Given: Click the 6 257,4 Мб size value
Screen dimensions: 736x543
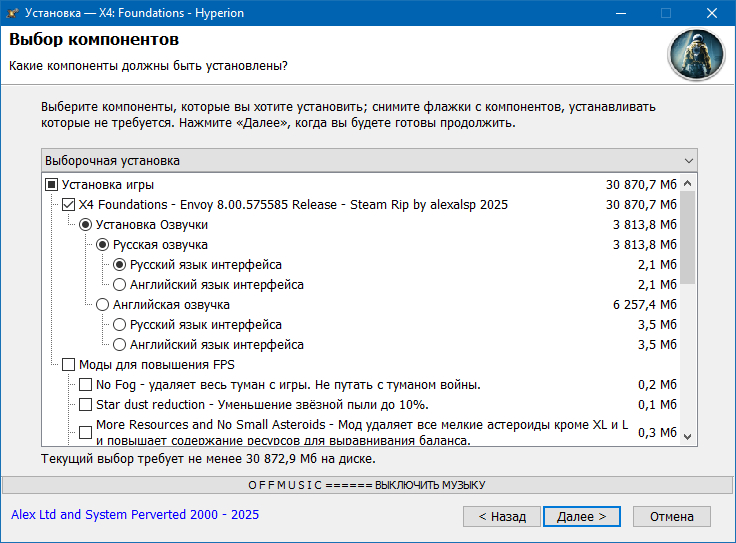Looking at the screenshot, I should 644,305.
